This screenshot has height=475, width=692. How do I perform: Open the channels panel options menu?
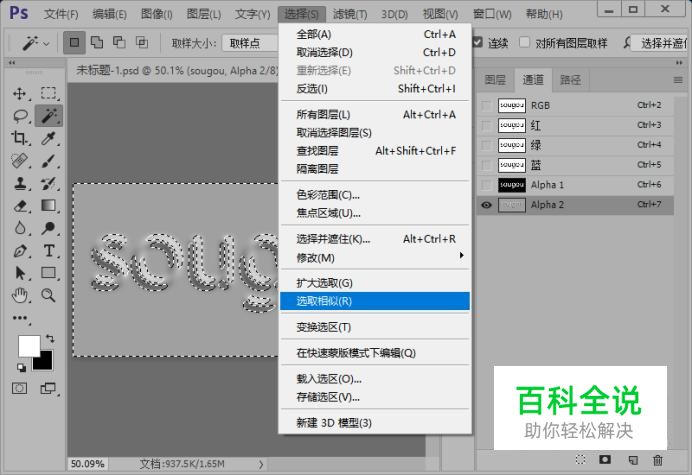click(x=678, y=80)
